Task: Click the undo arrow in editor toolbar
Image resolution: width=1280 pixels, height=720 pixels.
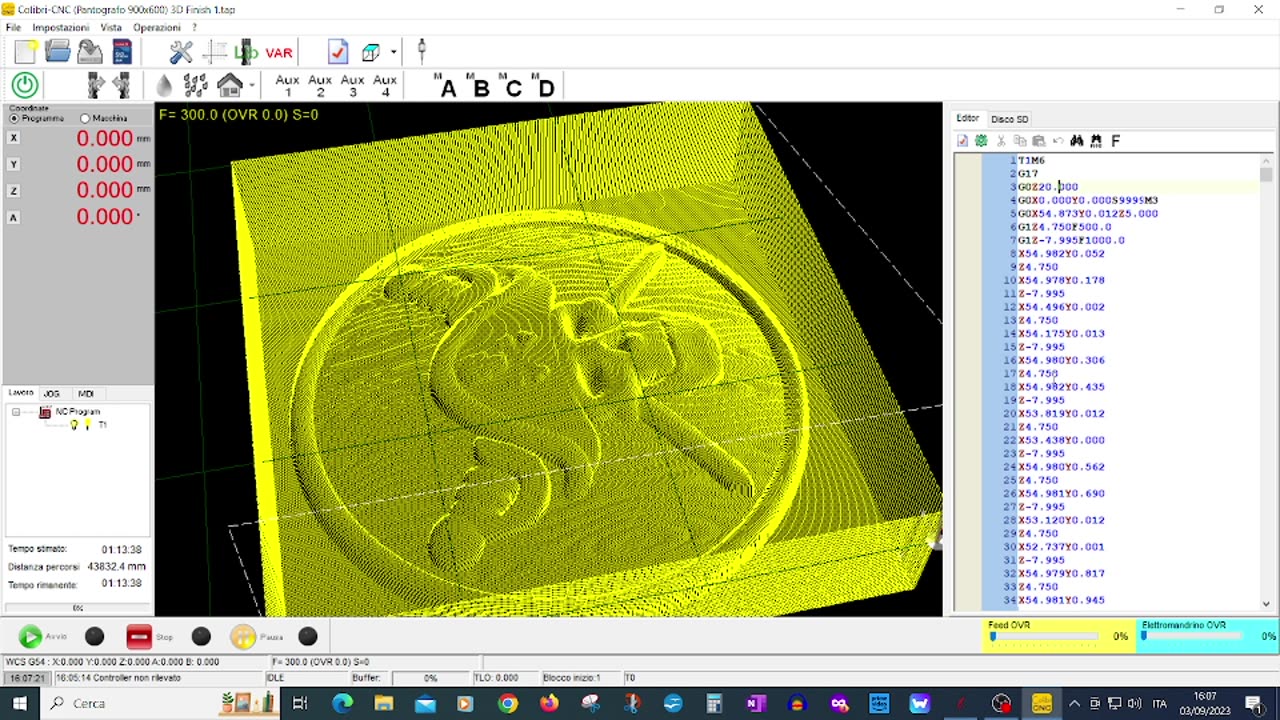Action: 1058,141
